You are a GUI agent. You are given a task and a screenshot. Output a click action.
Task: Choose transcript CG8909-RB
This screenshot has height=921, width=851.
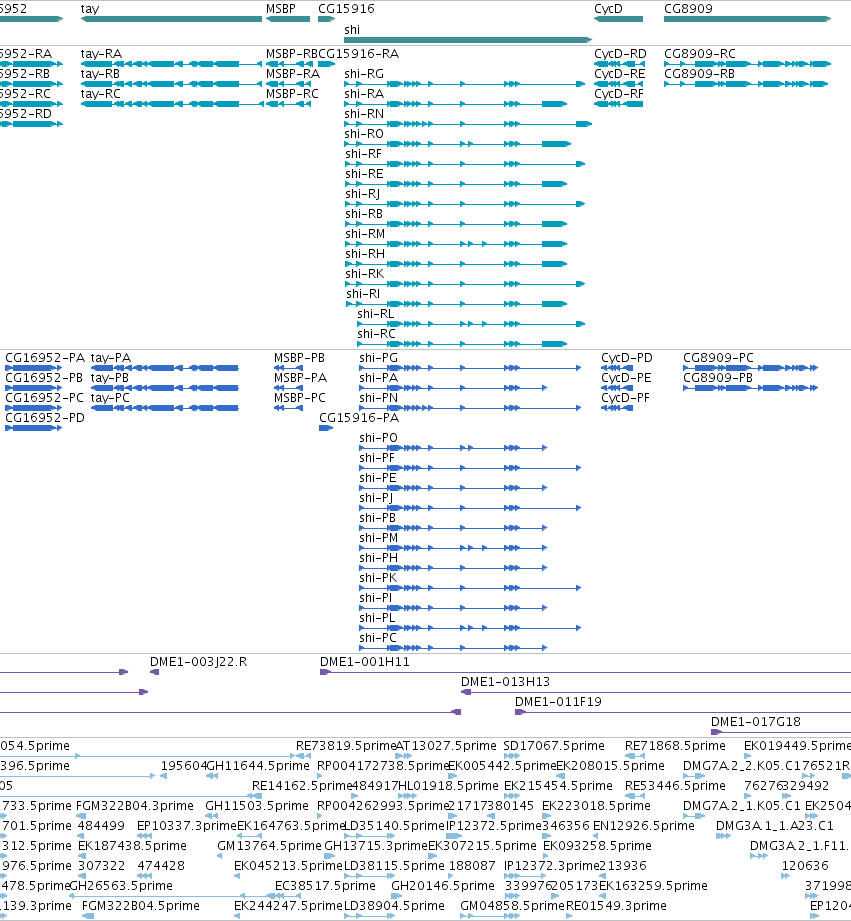(x=699, y=74)
